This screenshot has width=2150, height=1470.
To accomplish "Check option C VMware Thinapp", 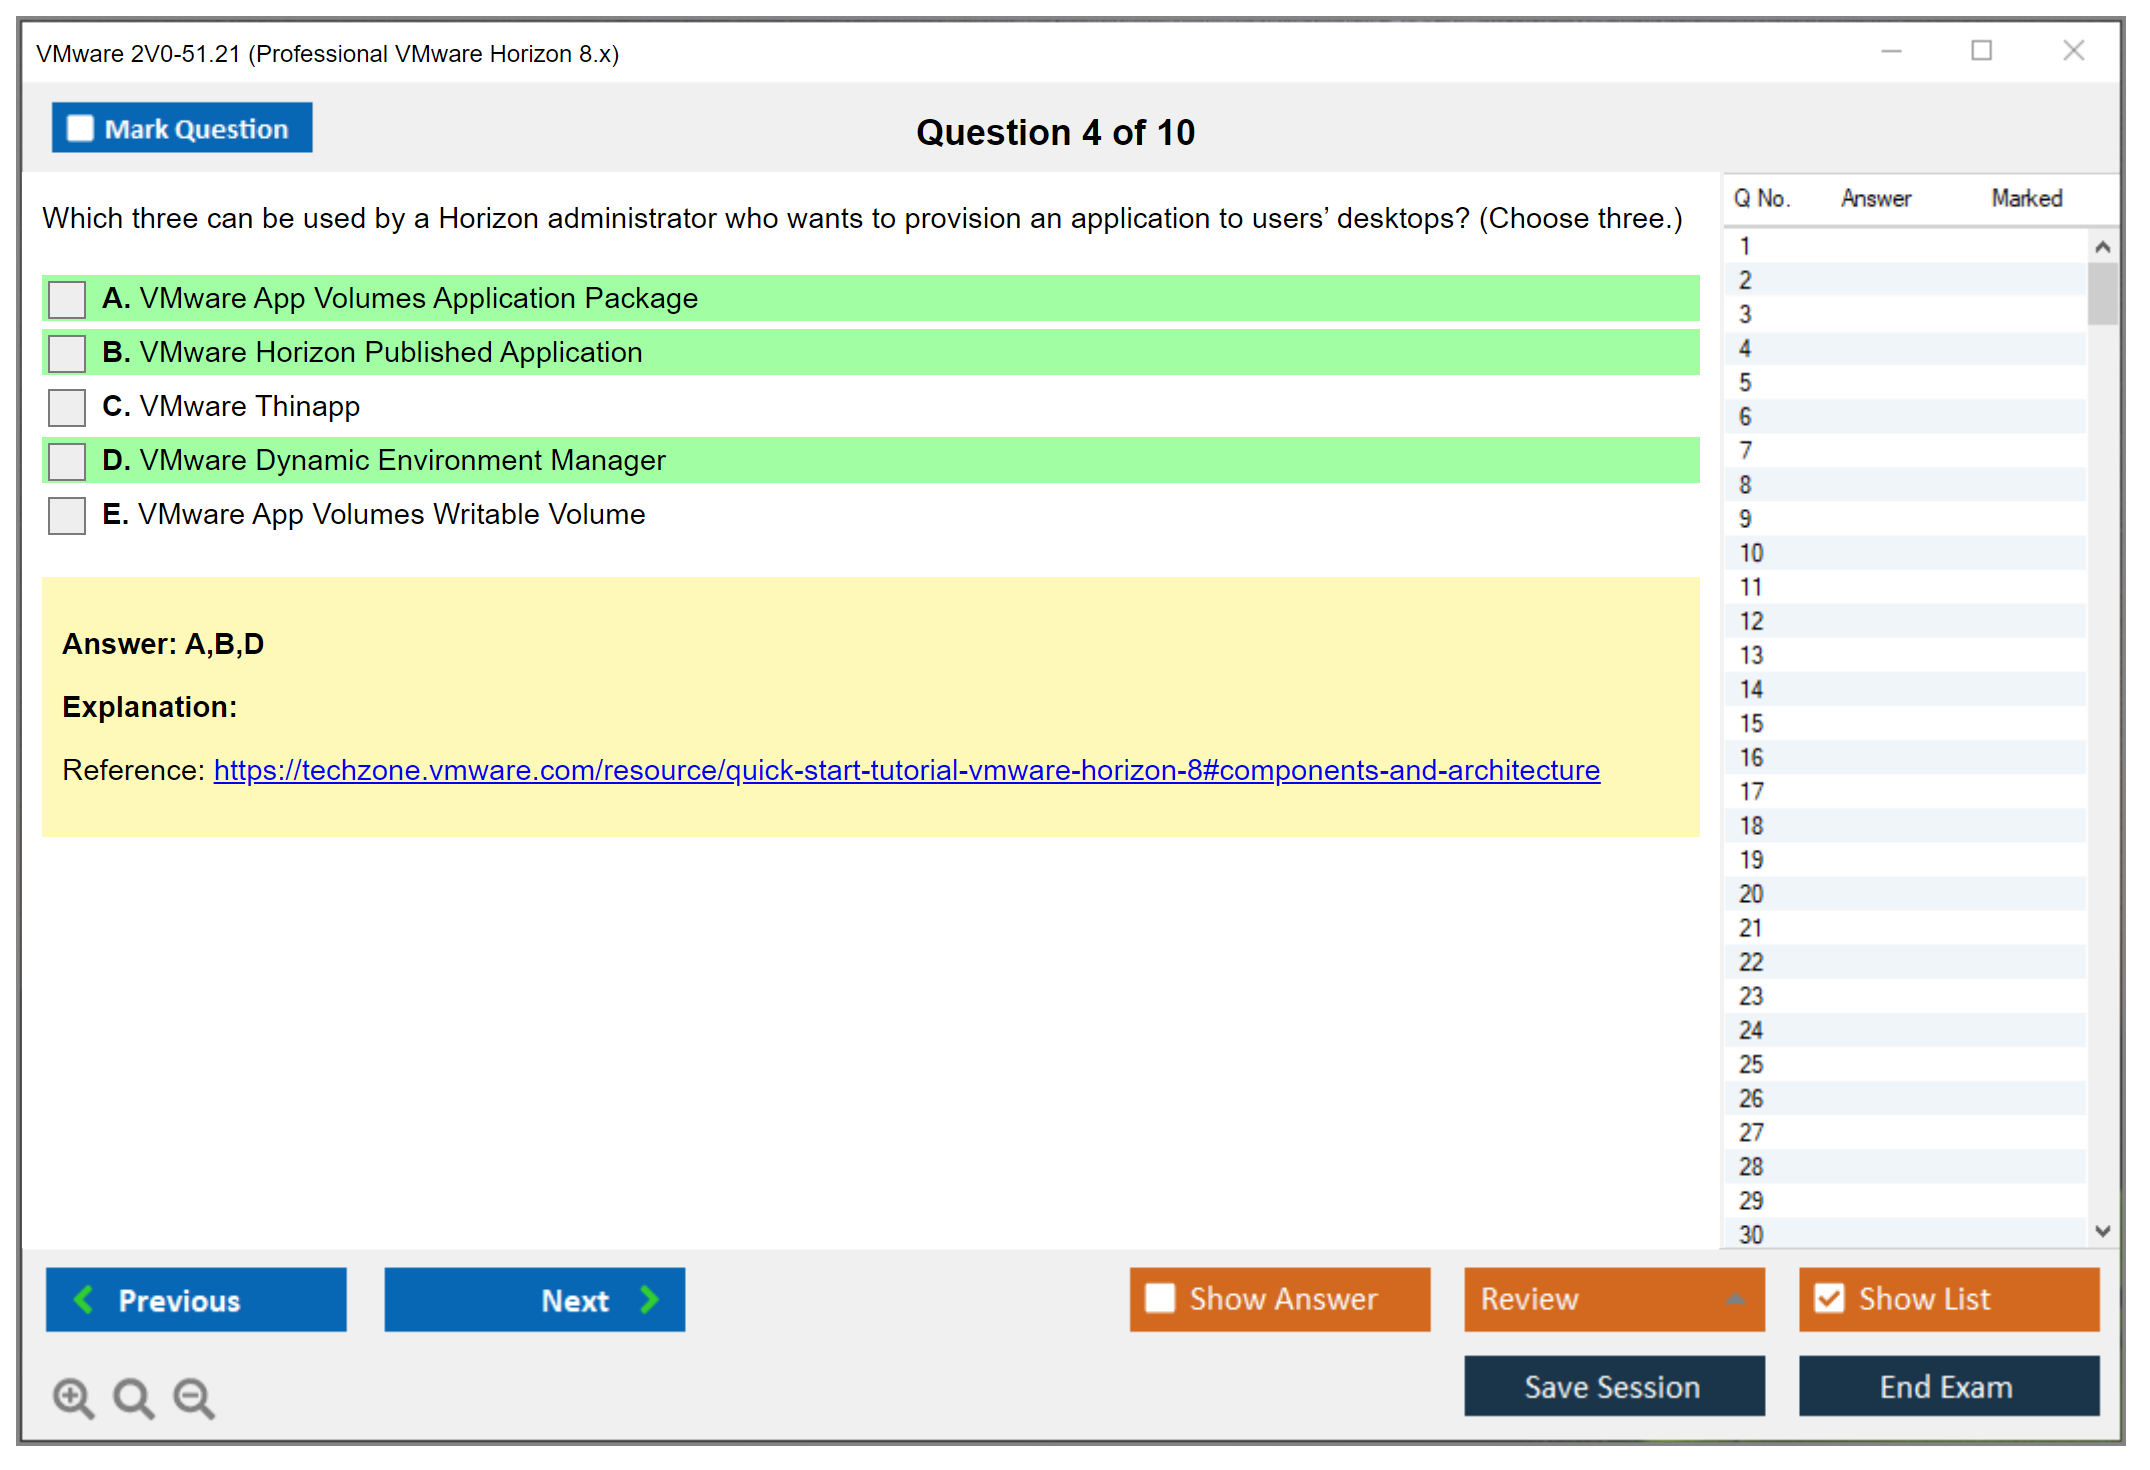I will tap(67, 407).
